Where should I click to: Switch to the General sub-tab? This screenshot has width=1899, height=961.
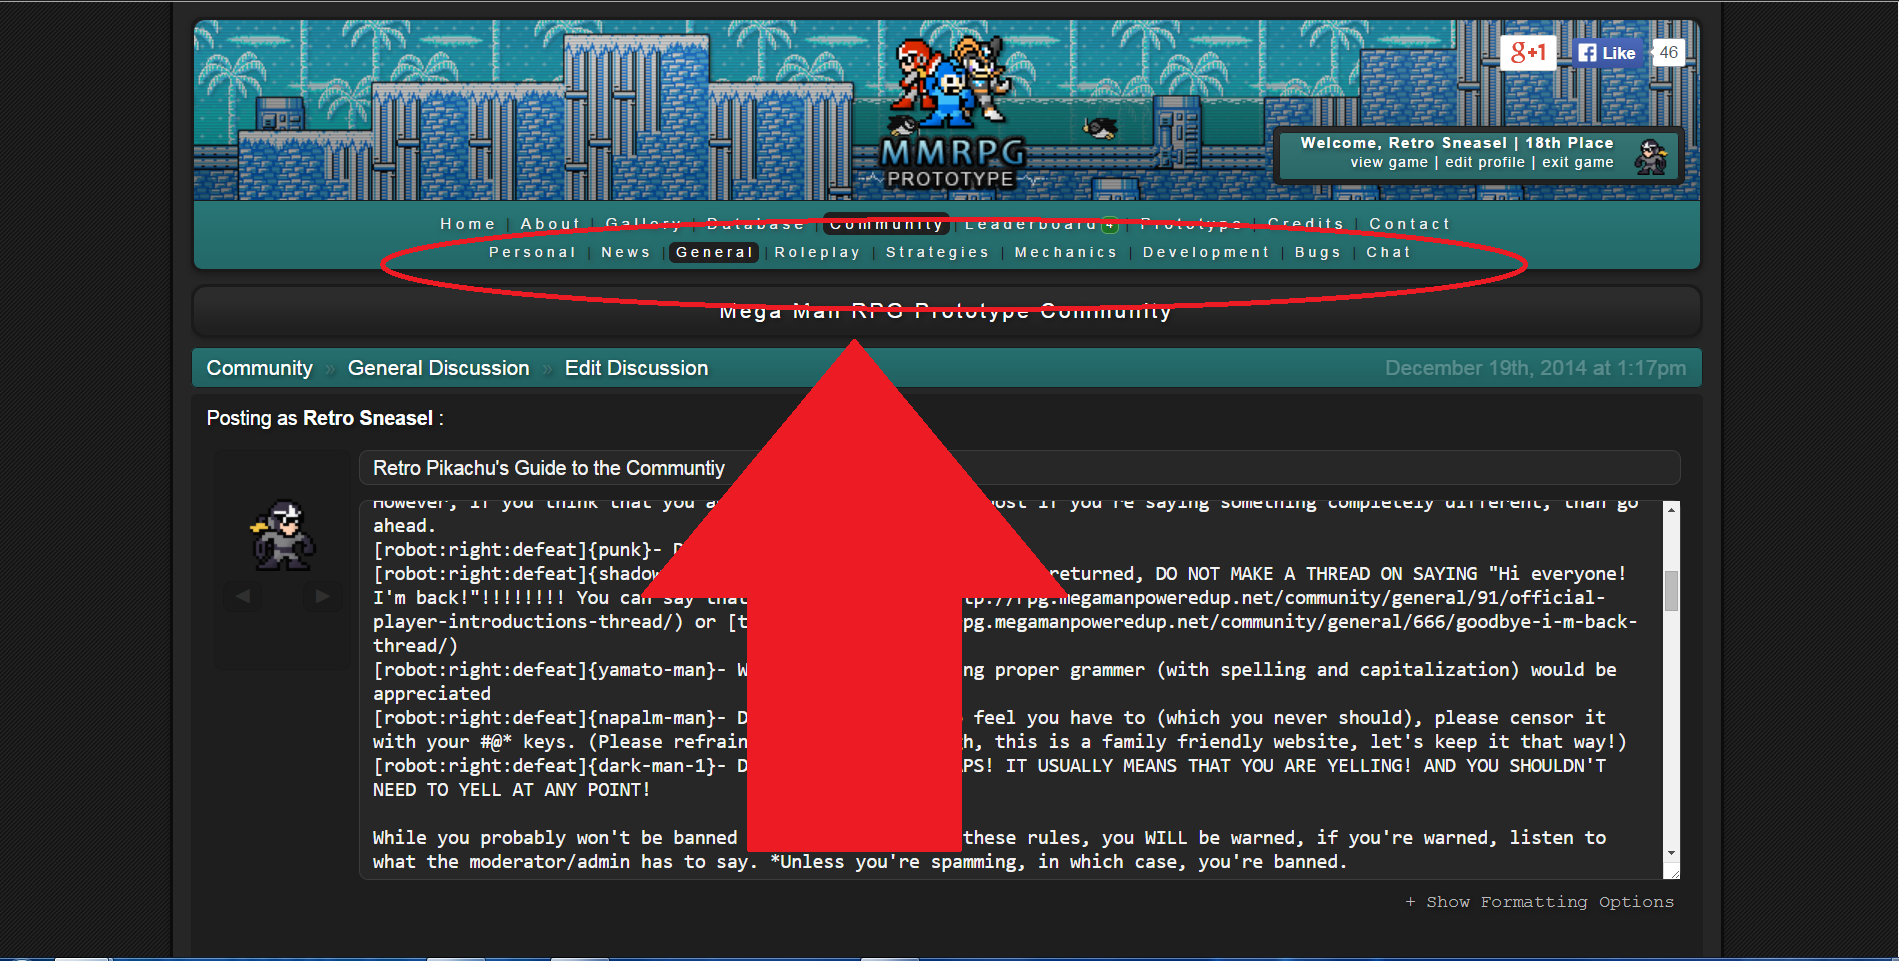coord(714,252)
